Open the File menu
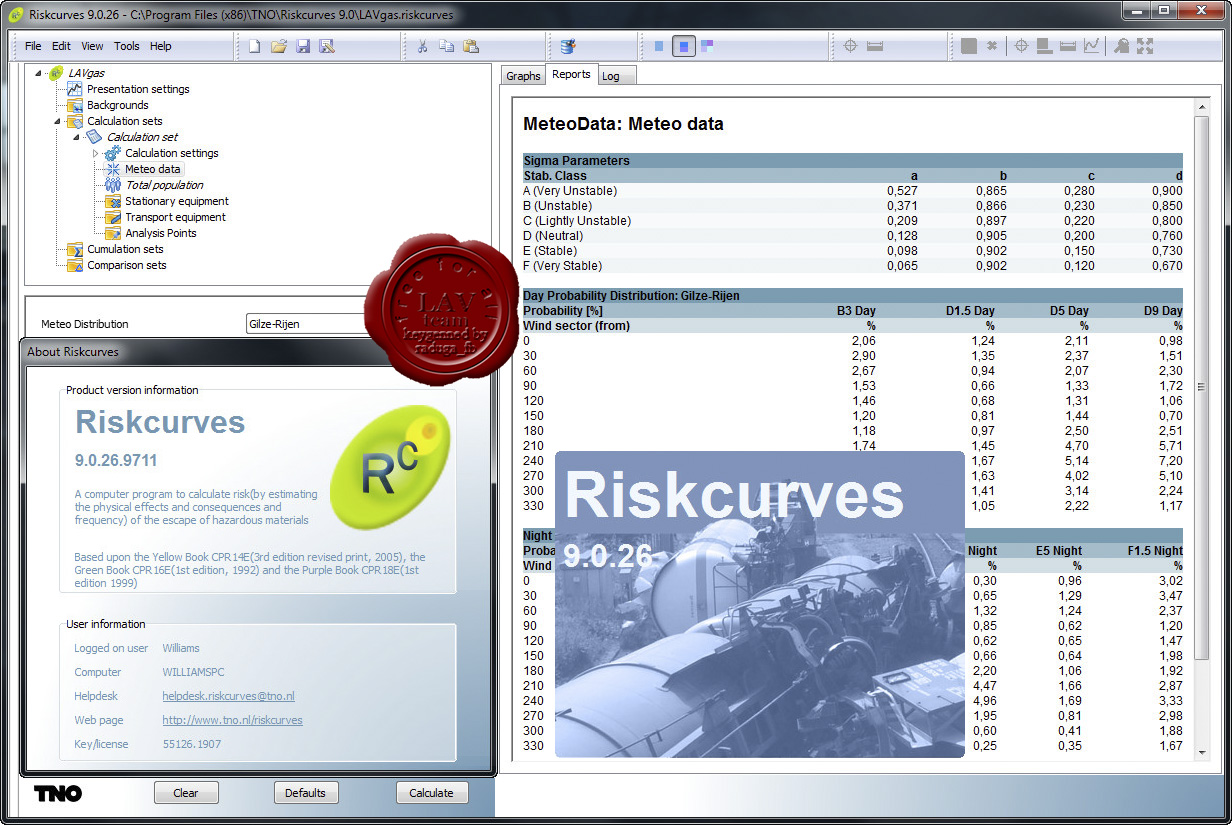Viewport: 1232px width, 825px height. [x=33, y=46]
